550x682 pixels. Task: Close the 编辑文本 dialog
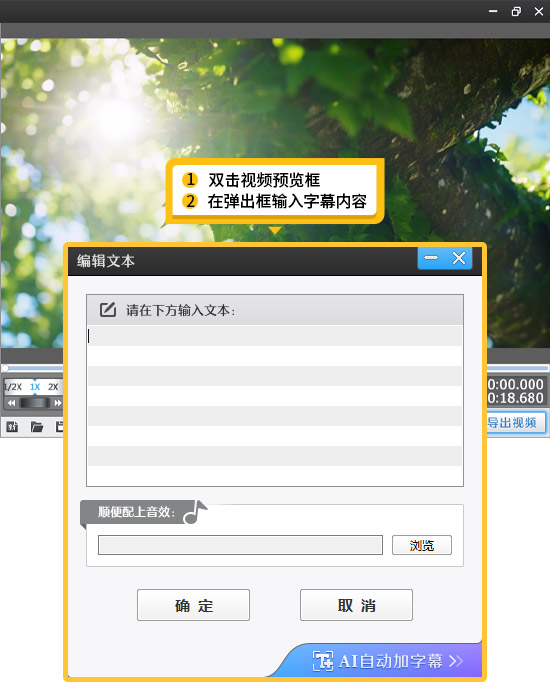pyautogui.click(x=459, y=258)
